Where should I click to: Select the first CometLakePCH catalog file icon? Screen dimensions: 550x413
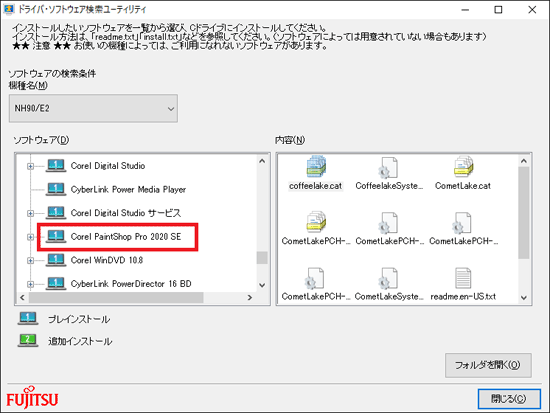coord(316,222)
